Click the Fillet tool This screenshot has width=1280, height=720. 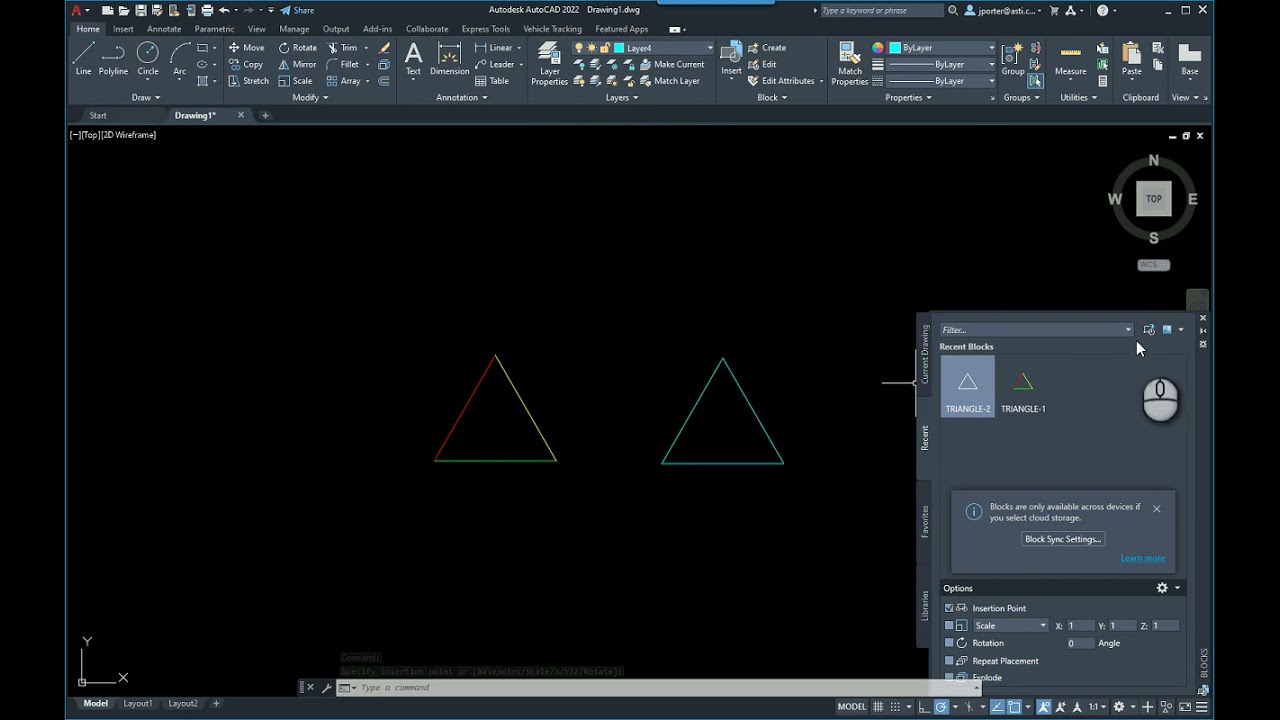pos(342,64)
